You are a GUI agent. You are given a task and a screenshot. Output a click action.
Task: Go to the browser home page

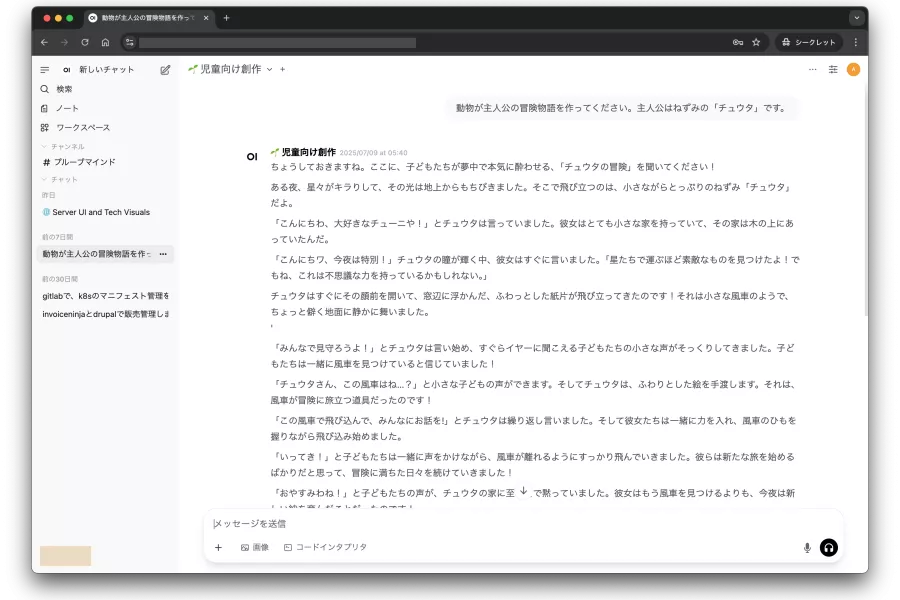106,42
